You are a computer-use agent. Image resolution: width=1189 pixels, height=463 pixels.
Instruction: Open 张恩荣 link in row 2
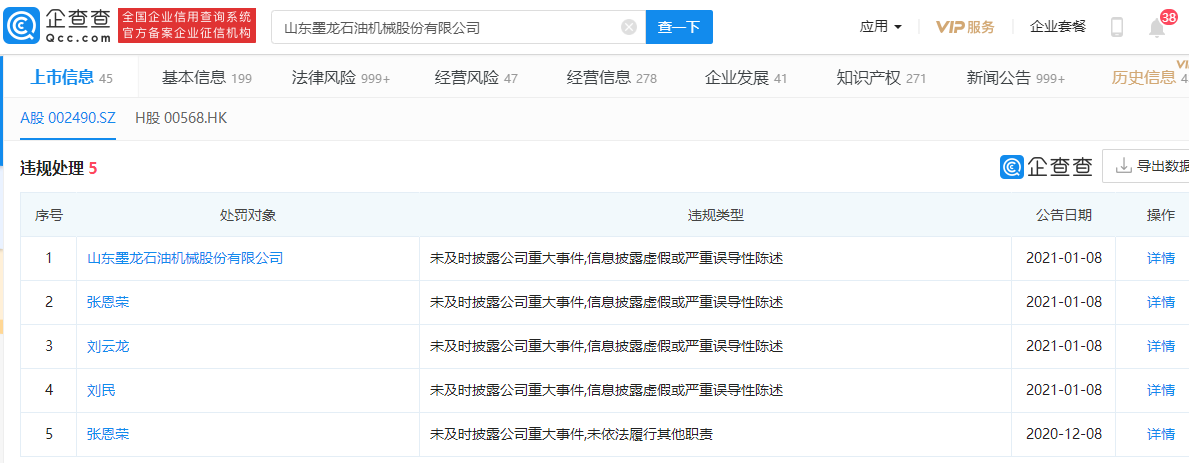point(108,302)
